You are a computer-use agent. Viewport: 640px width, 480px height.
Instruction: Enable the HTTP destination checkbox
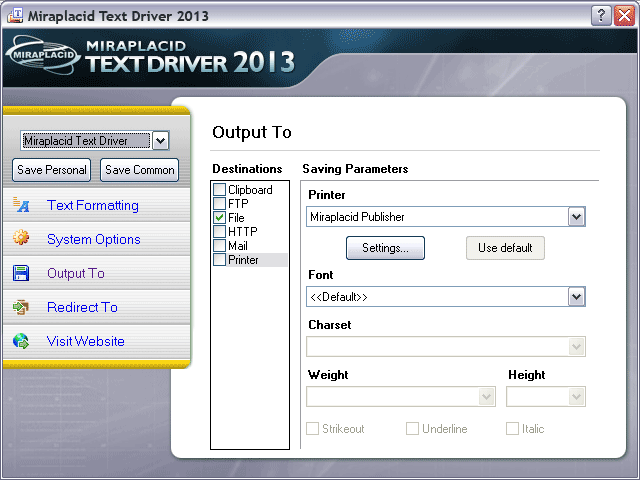coord(220,231)
